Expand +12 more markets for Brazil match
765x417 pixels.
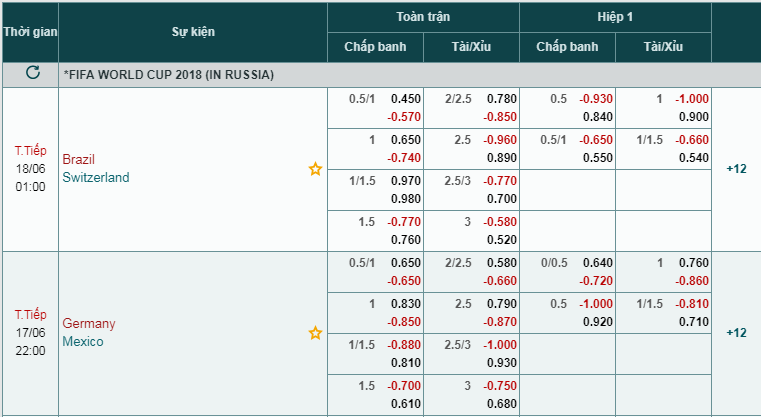[x=736, y=169]
